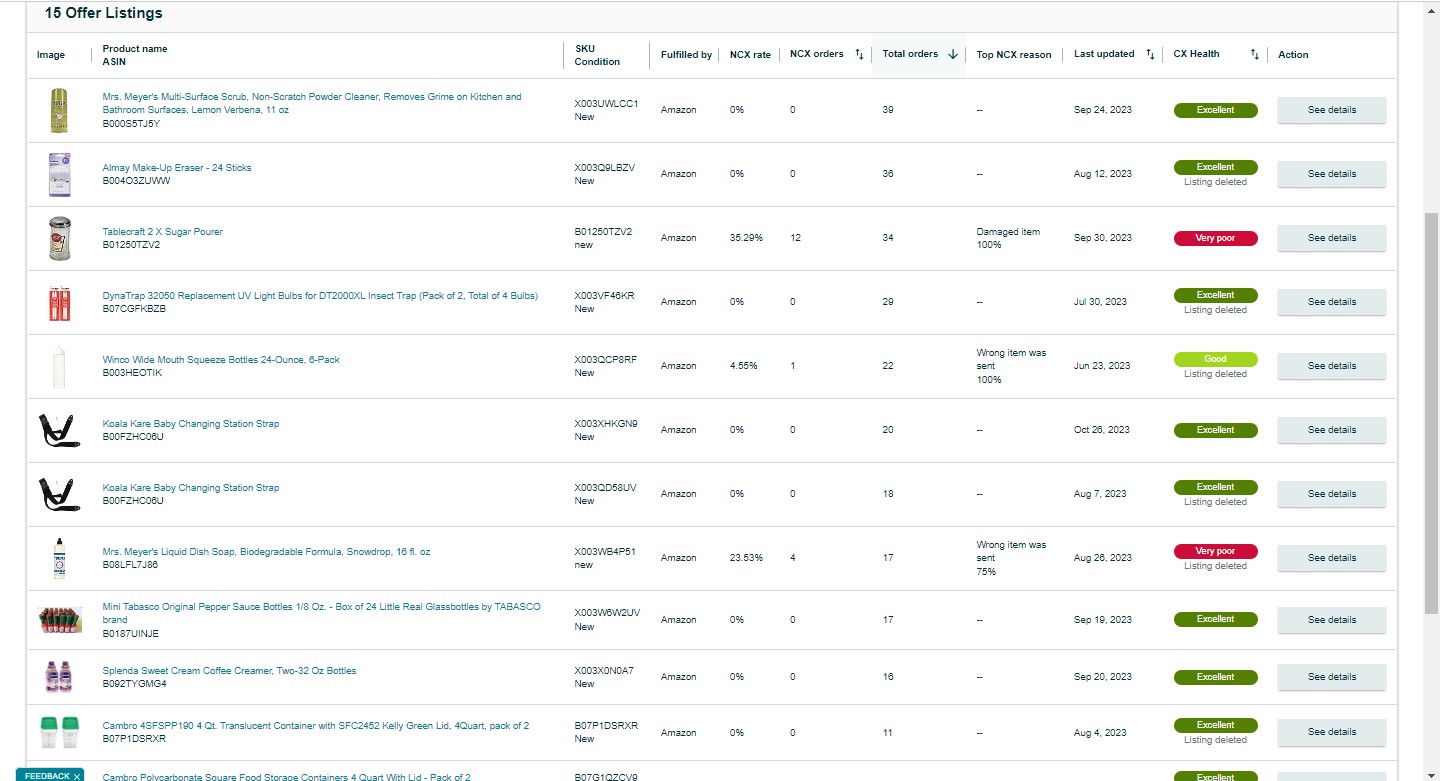
Task: Select the ASIN text B004O3ZUWW
Action: [x=137, y=181]
